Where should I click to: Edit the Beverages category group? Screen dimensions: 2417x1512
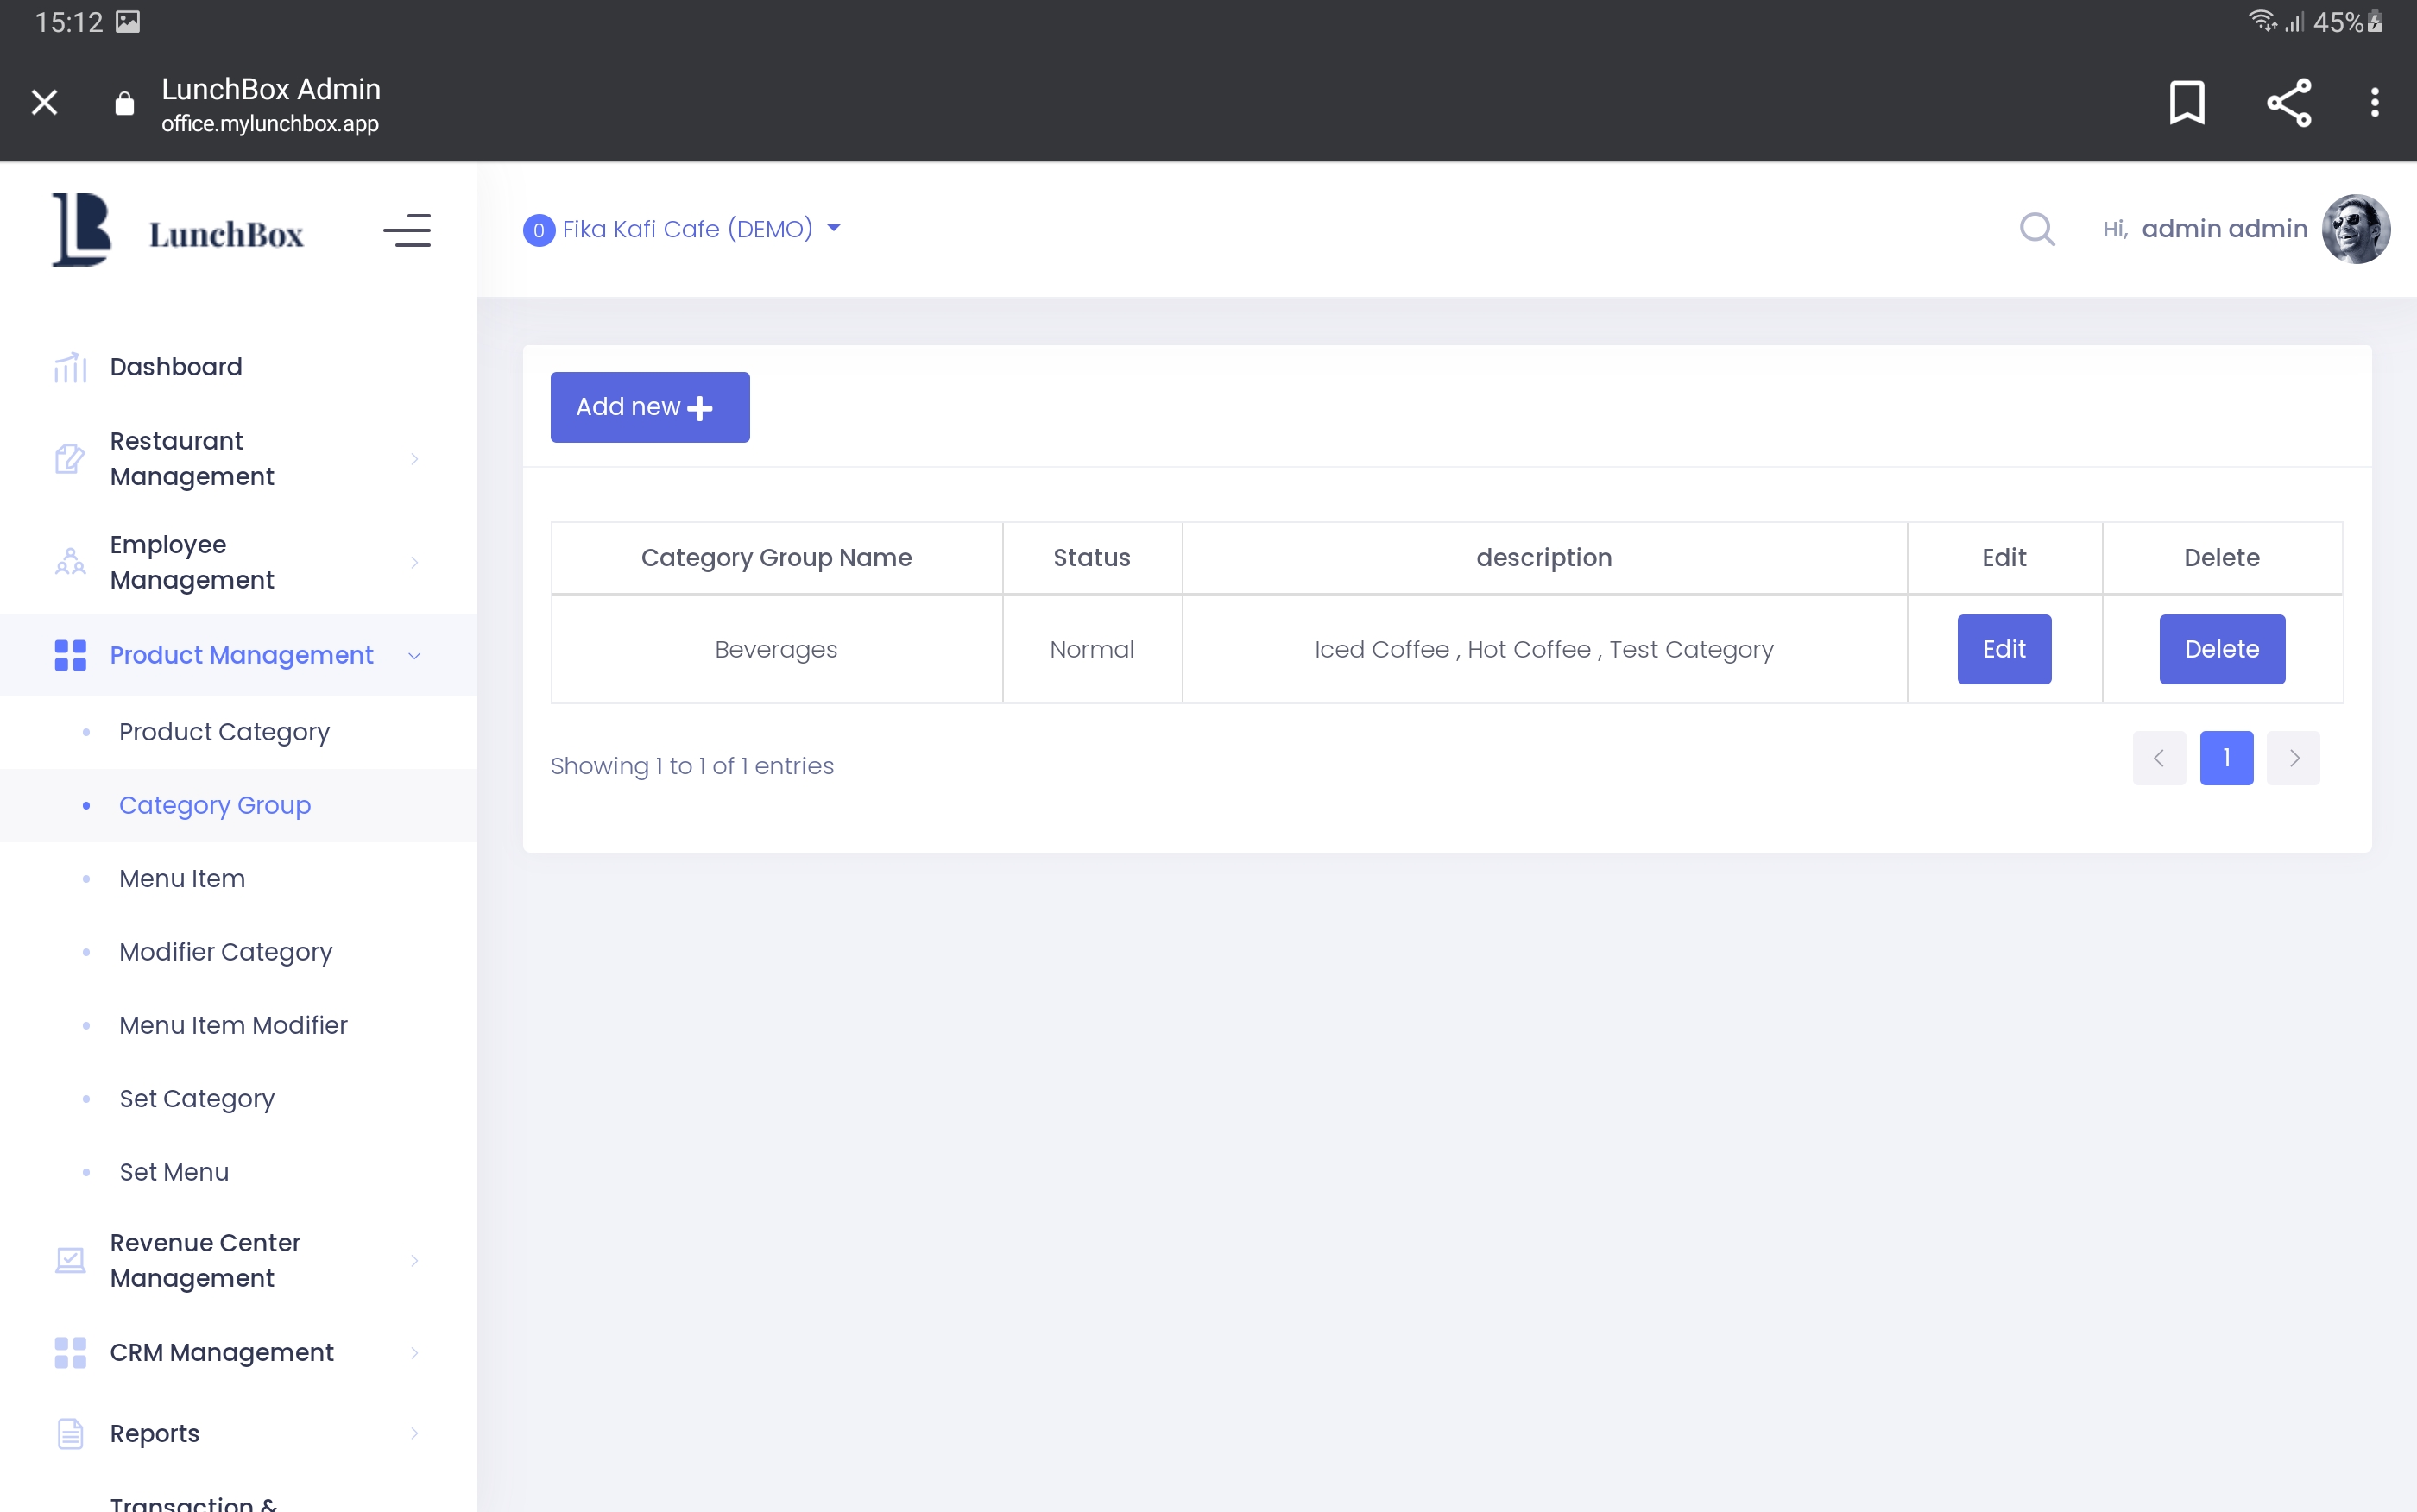pyautogui.click(x=2003, y=649)
